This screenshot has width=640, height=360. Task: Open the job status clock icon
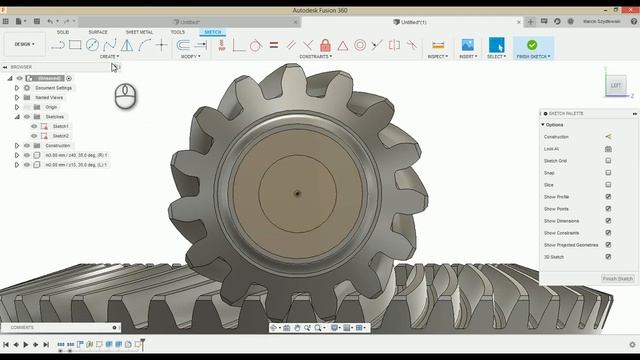(x=557, y=21)
